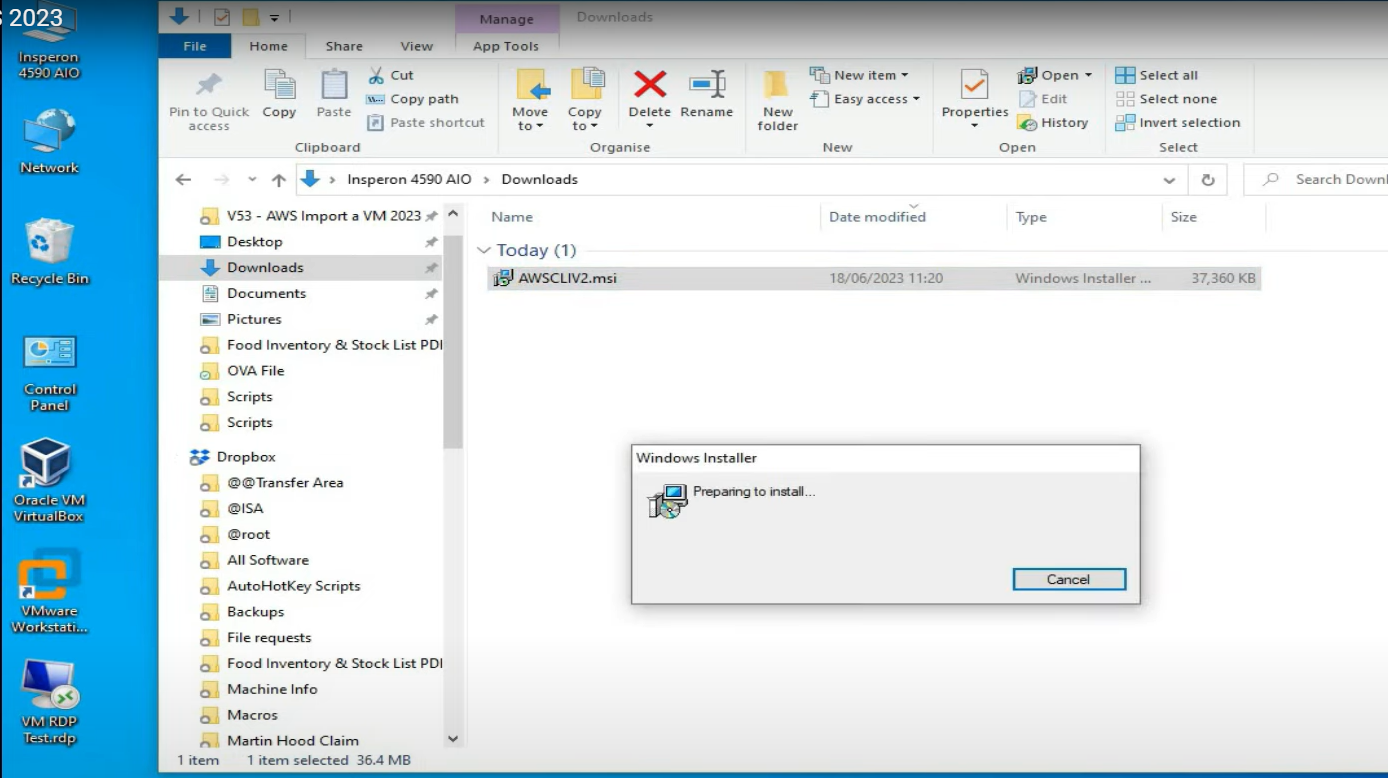Click Copy path in Clipboard group

pyautogui.click(x=413, y=99)
